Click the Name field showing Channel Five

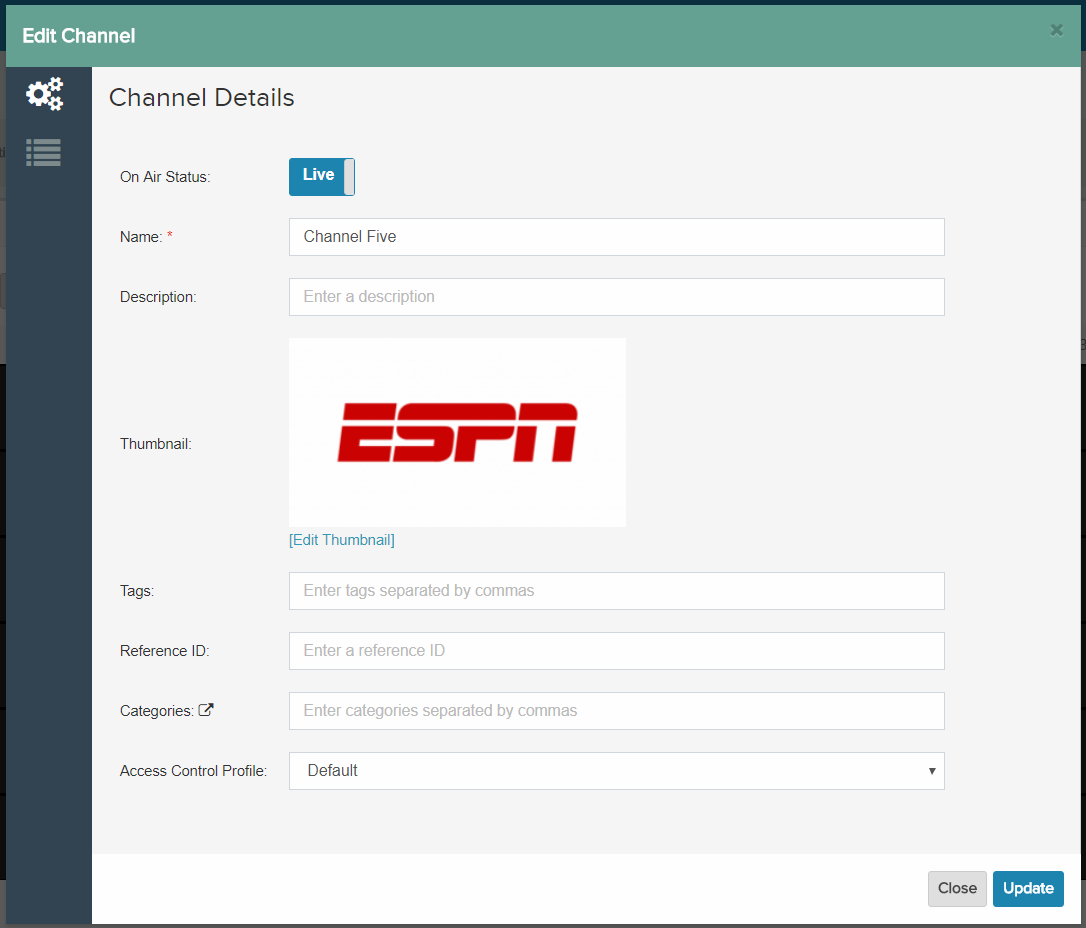(x=616, y=237)
